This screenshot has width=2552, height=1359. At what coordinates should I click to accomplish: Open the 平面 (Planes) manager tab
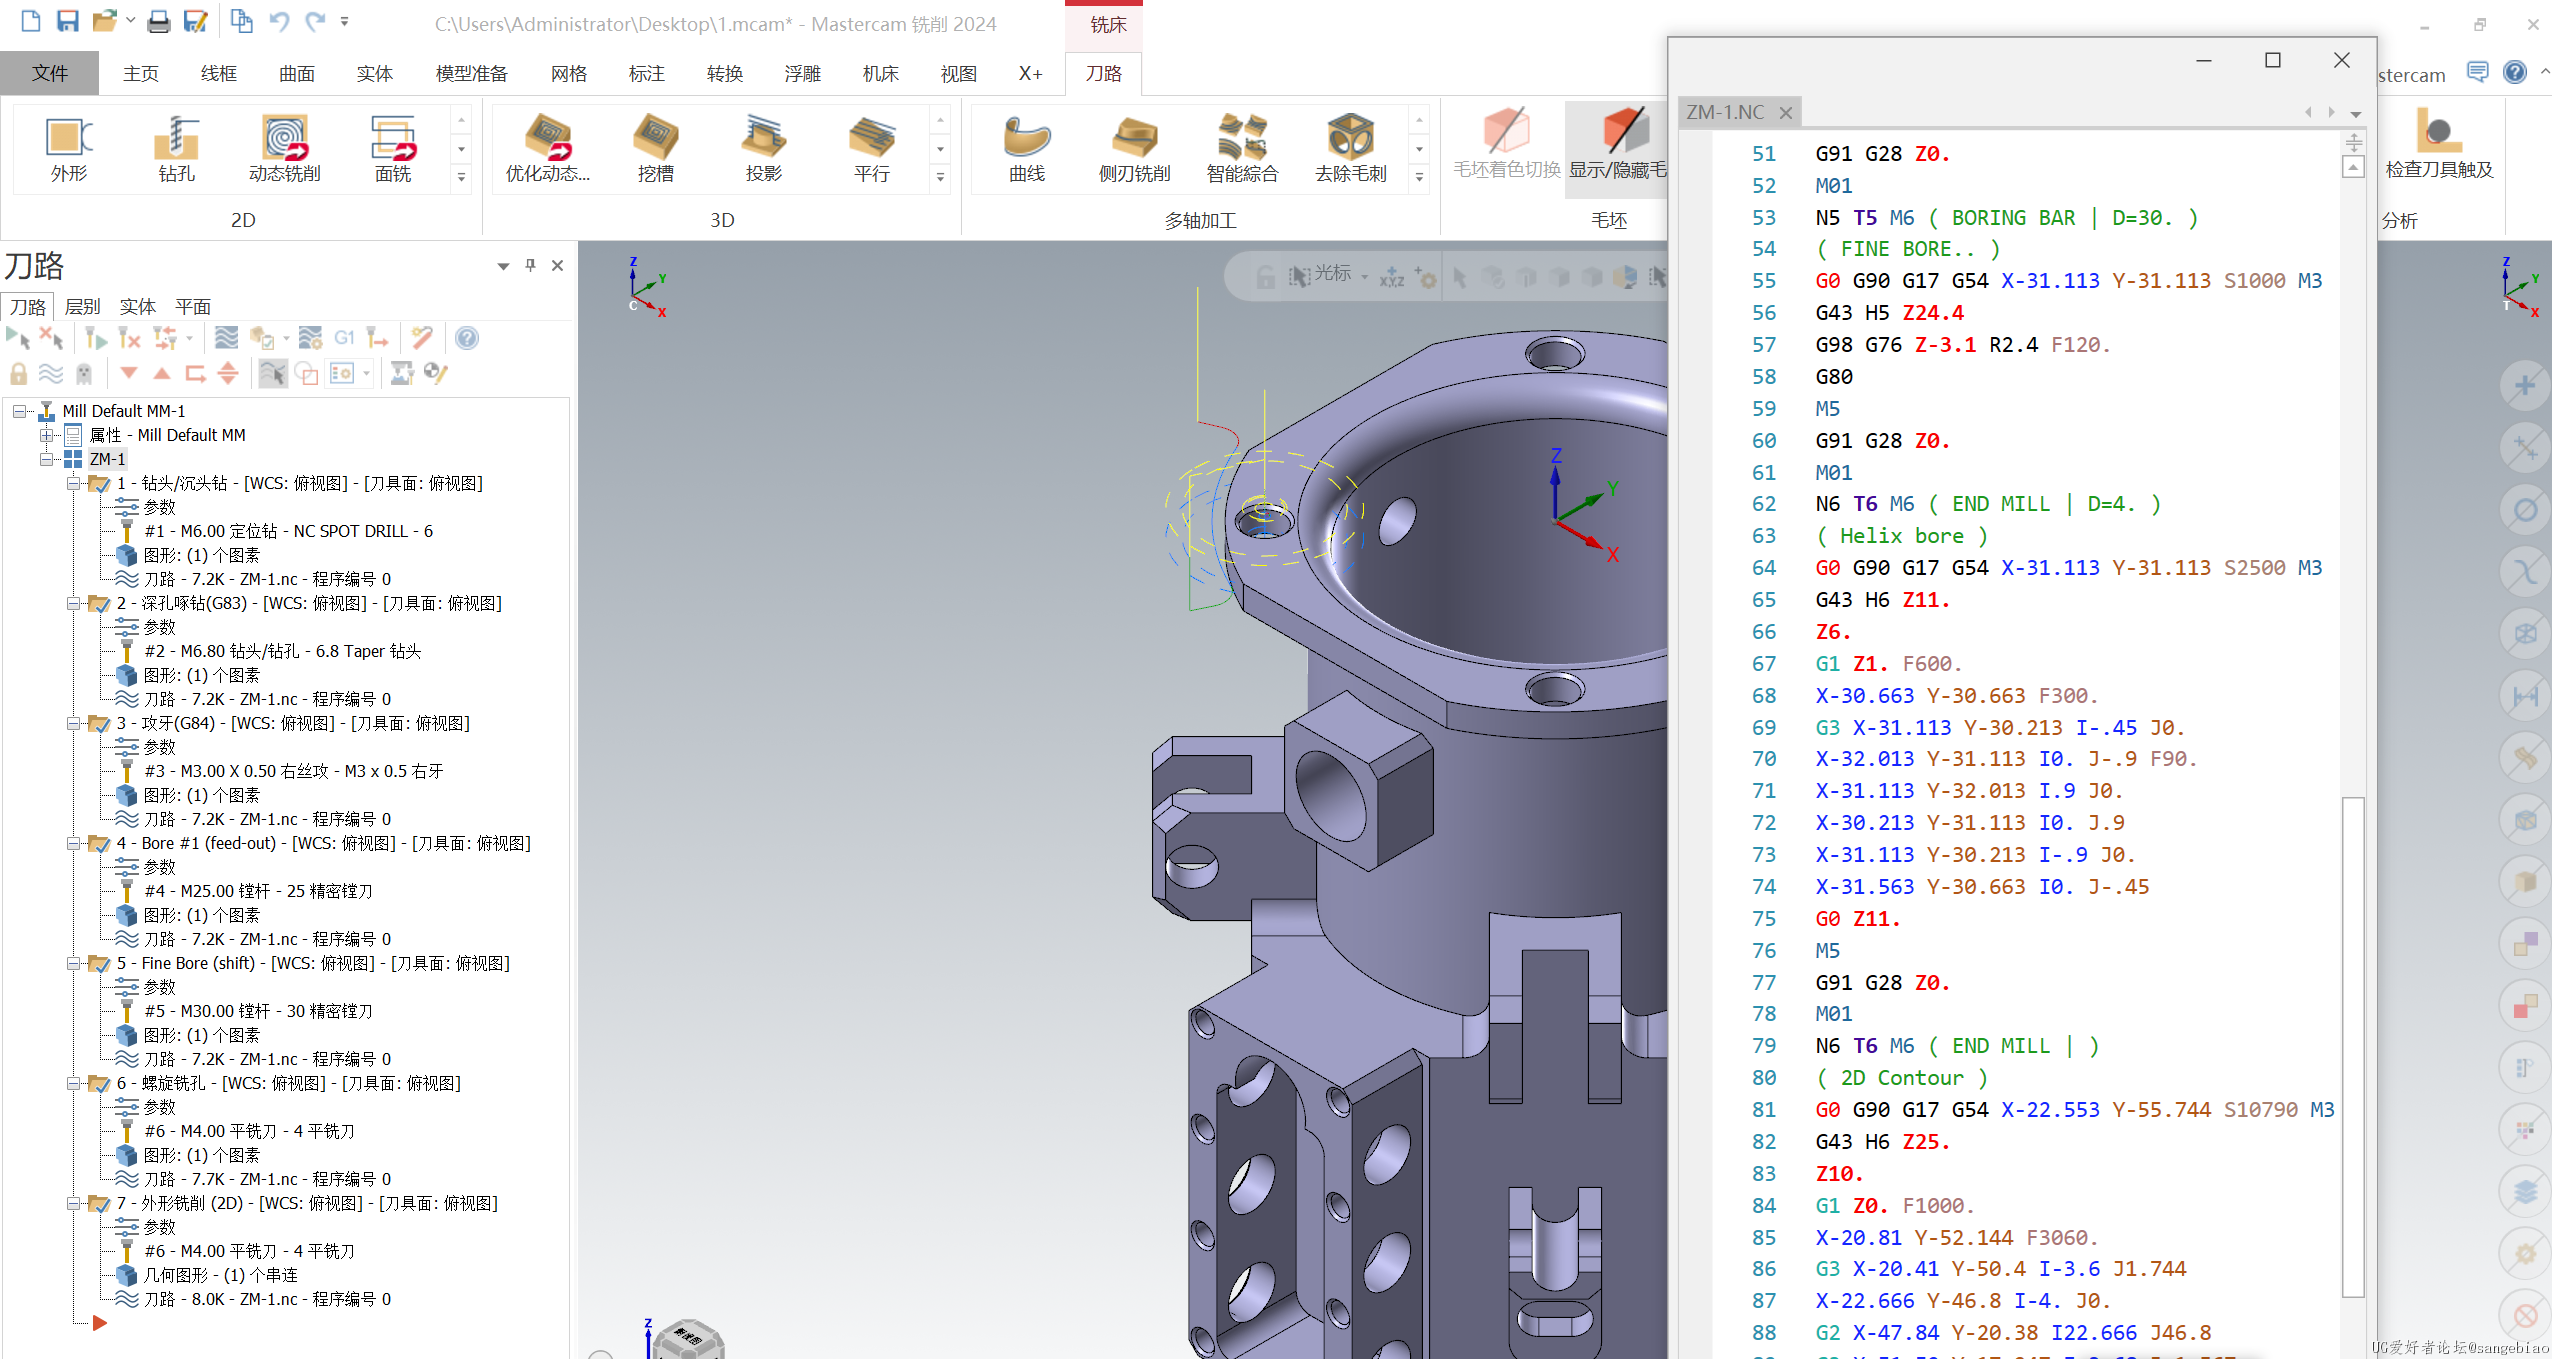click(193, 306)
